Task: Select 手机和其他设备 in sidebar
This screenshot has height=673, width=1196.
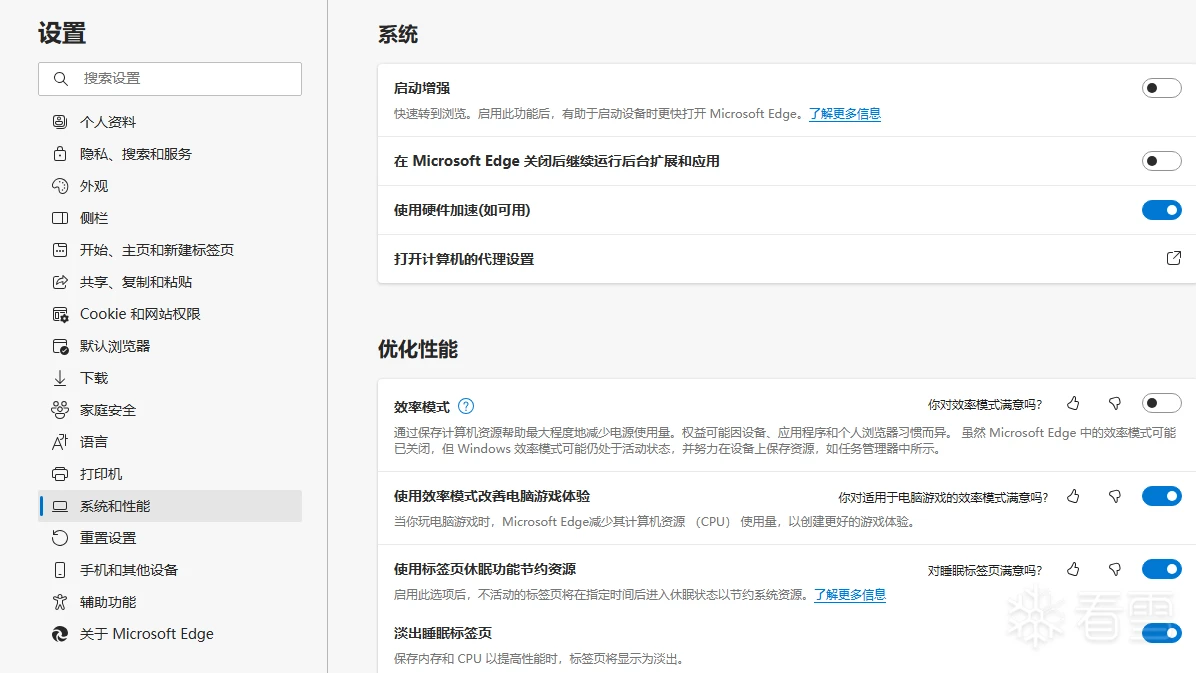Action: point(170,571)
